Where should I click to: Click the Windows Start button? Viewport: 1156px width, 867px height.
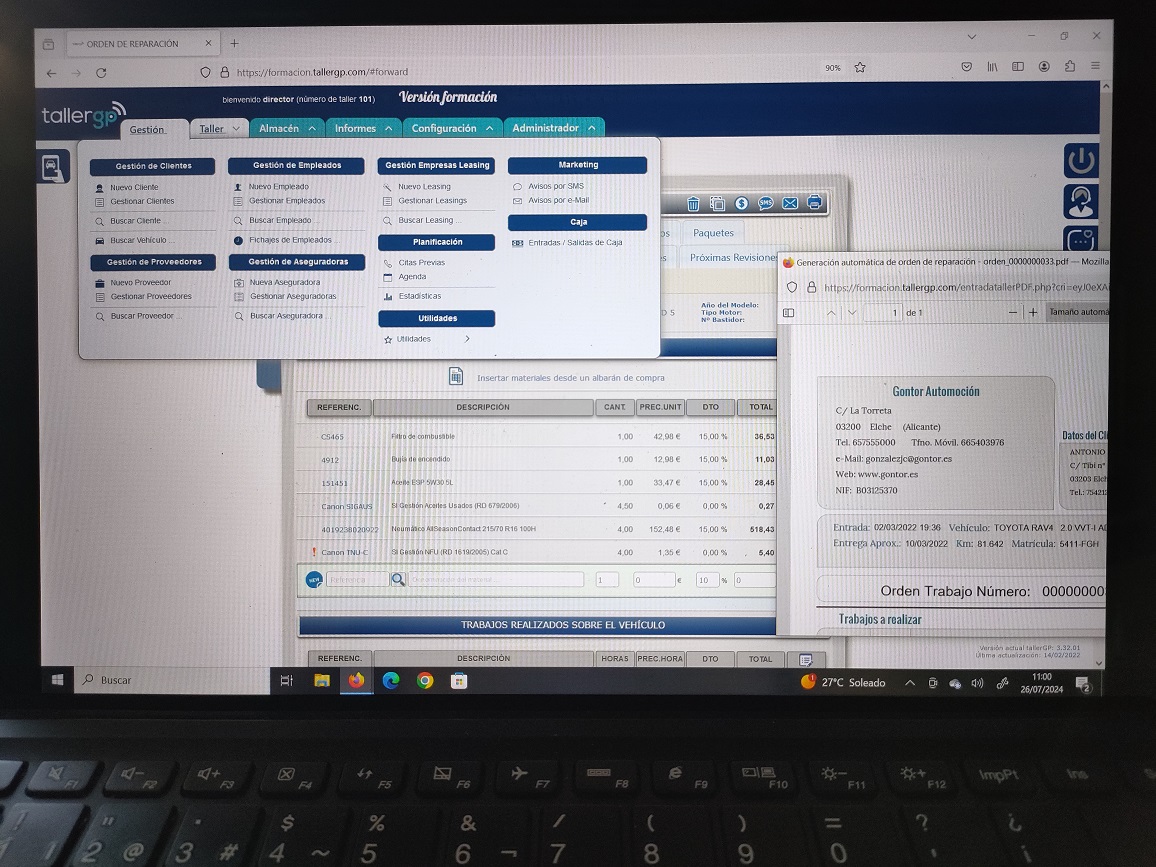(58, 680)
